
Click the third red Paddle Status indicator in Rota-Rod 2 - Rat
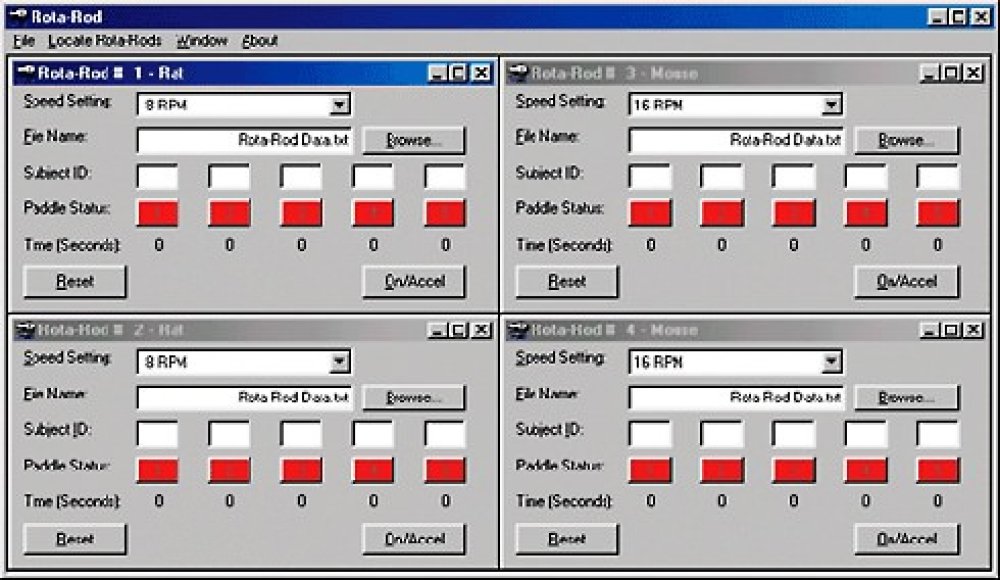301,470
